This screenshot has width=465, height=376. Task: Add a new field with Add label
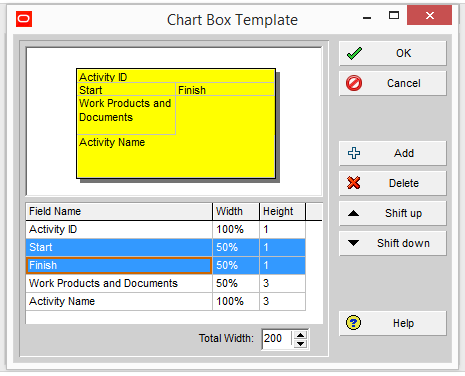404,153
